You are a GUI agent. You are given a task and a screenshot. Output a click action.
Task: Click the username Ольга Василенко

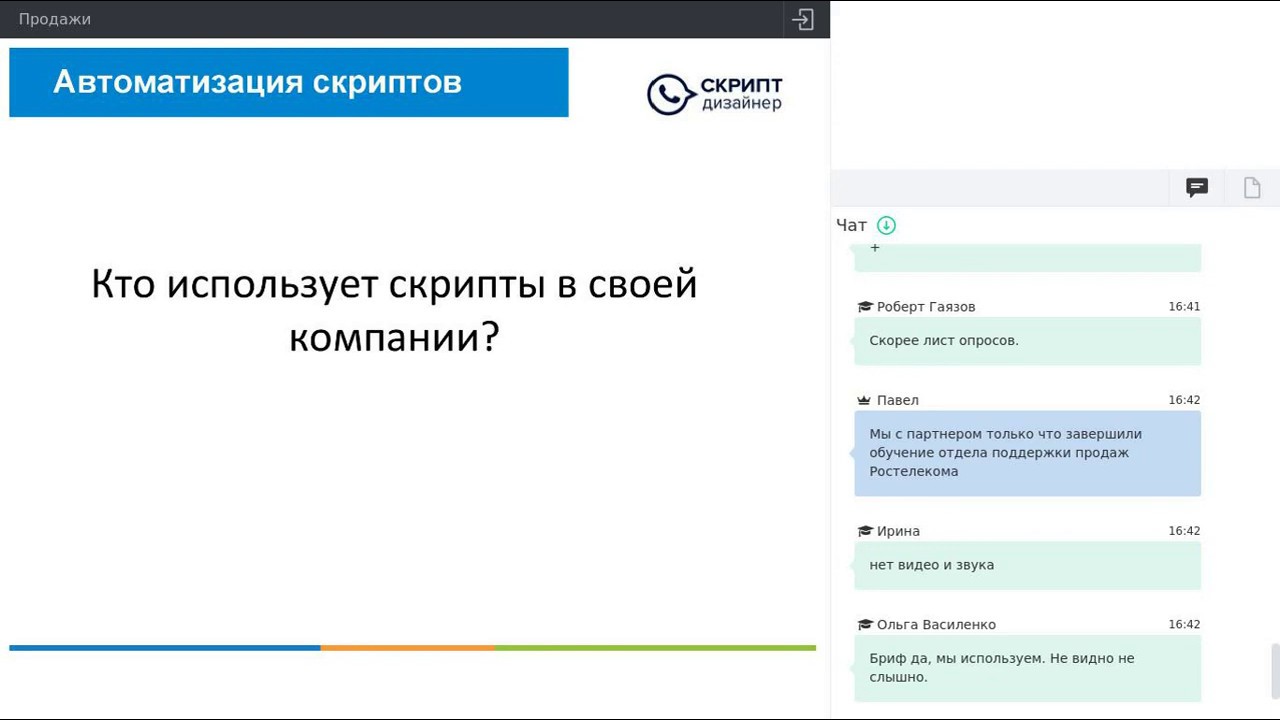[x=936, y=625]
